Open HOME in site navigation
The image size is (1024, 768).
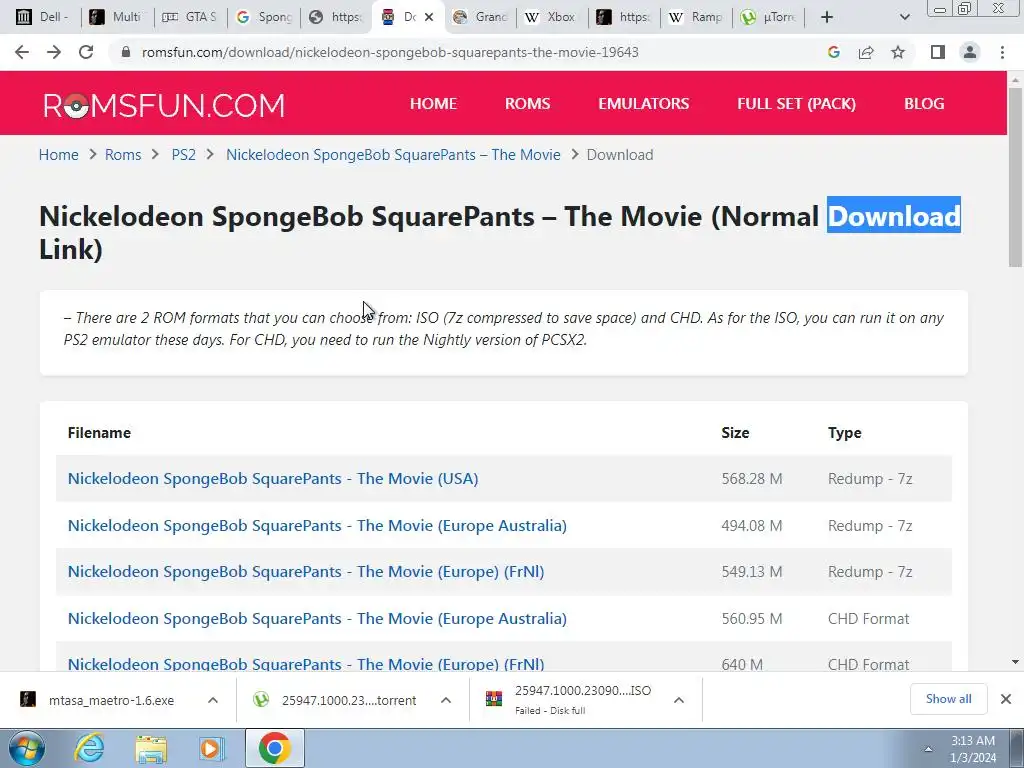(433, 104)
